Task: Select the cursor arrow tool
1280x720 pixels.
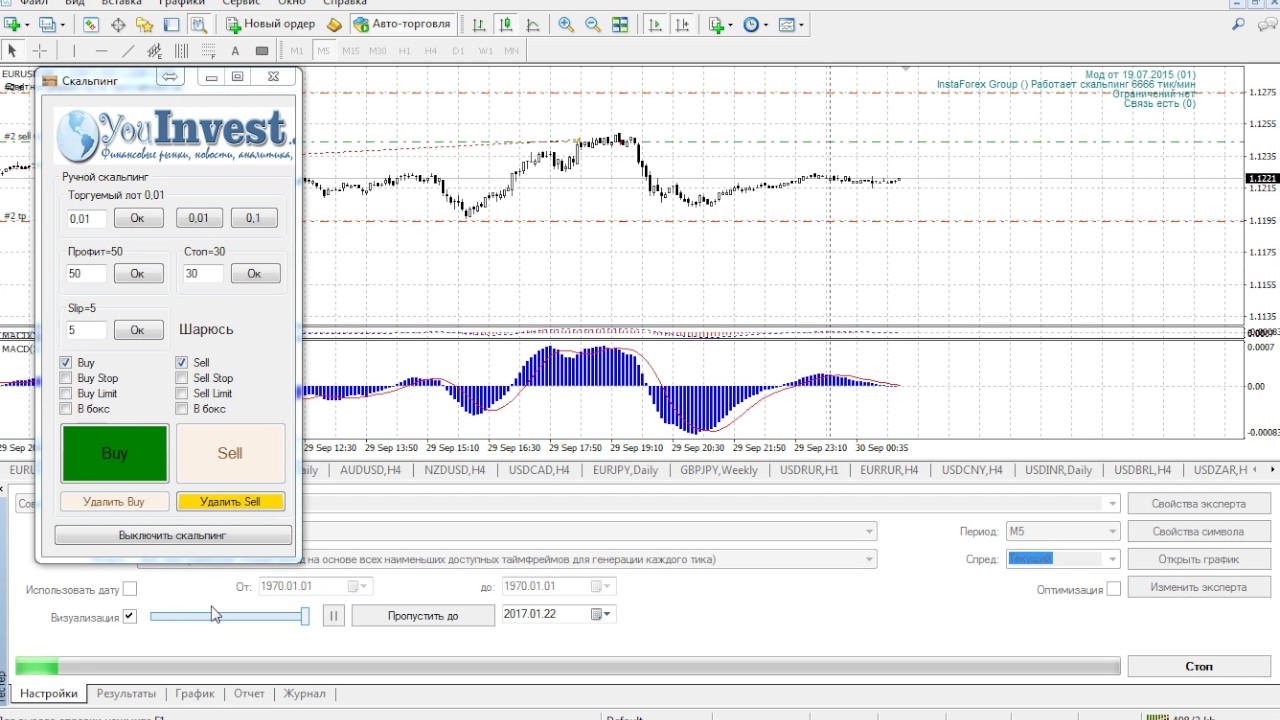Action: 13,50
